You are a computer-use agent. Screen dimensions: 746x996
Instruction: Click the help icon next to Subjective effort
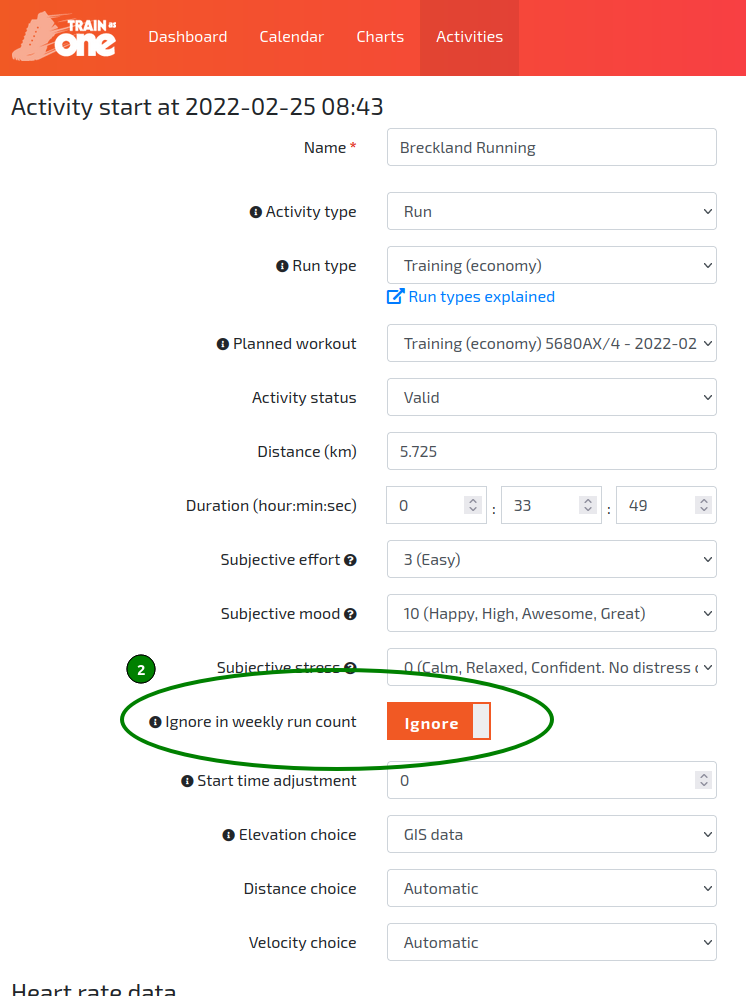point(350,560)
